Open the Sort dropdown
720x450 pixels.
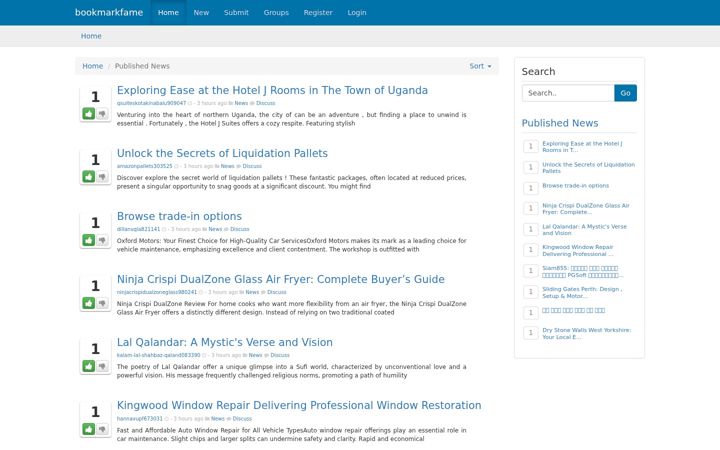click(480, 66)
